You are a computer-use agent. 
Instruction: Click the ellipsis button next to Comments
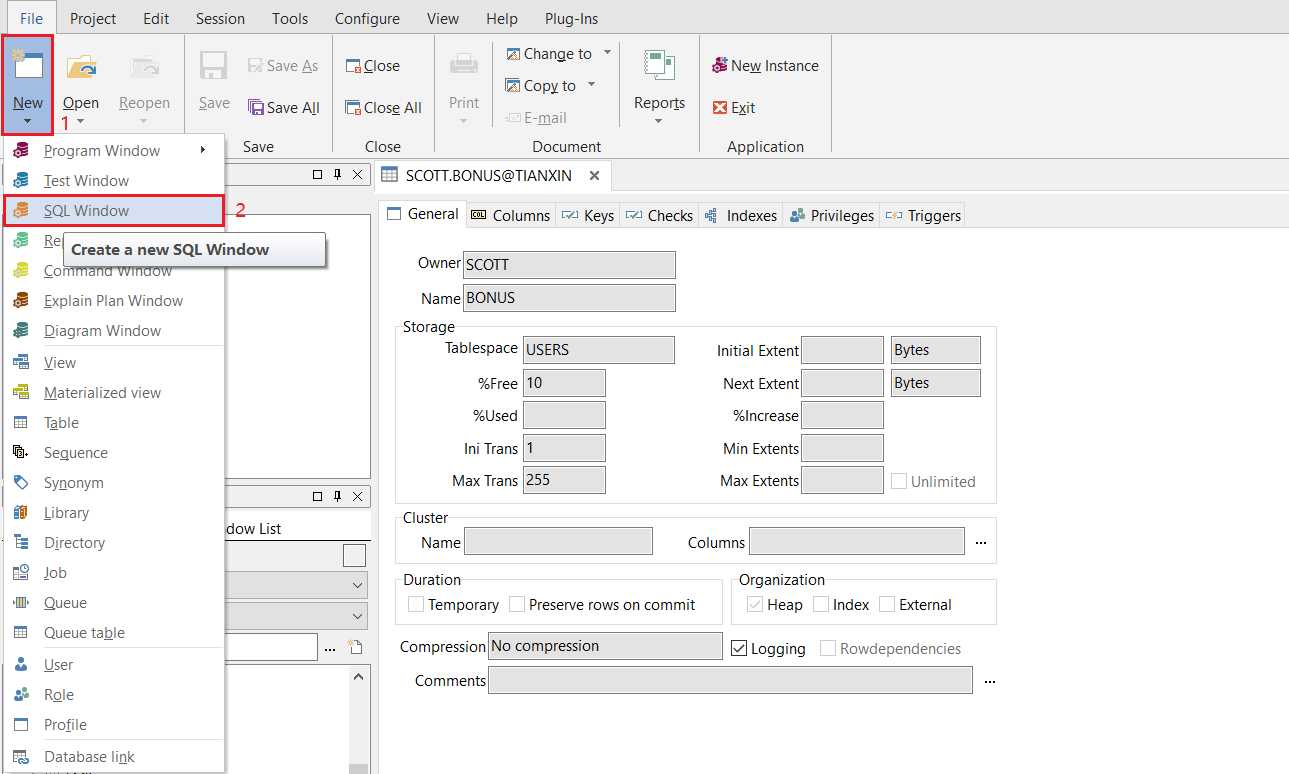pos(990,681)
